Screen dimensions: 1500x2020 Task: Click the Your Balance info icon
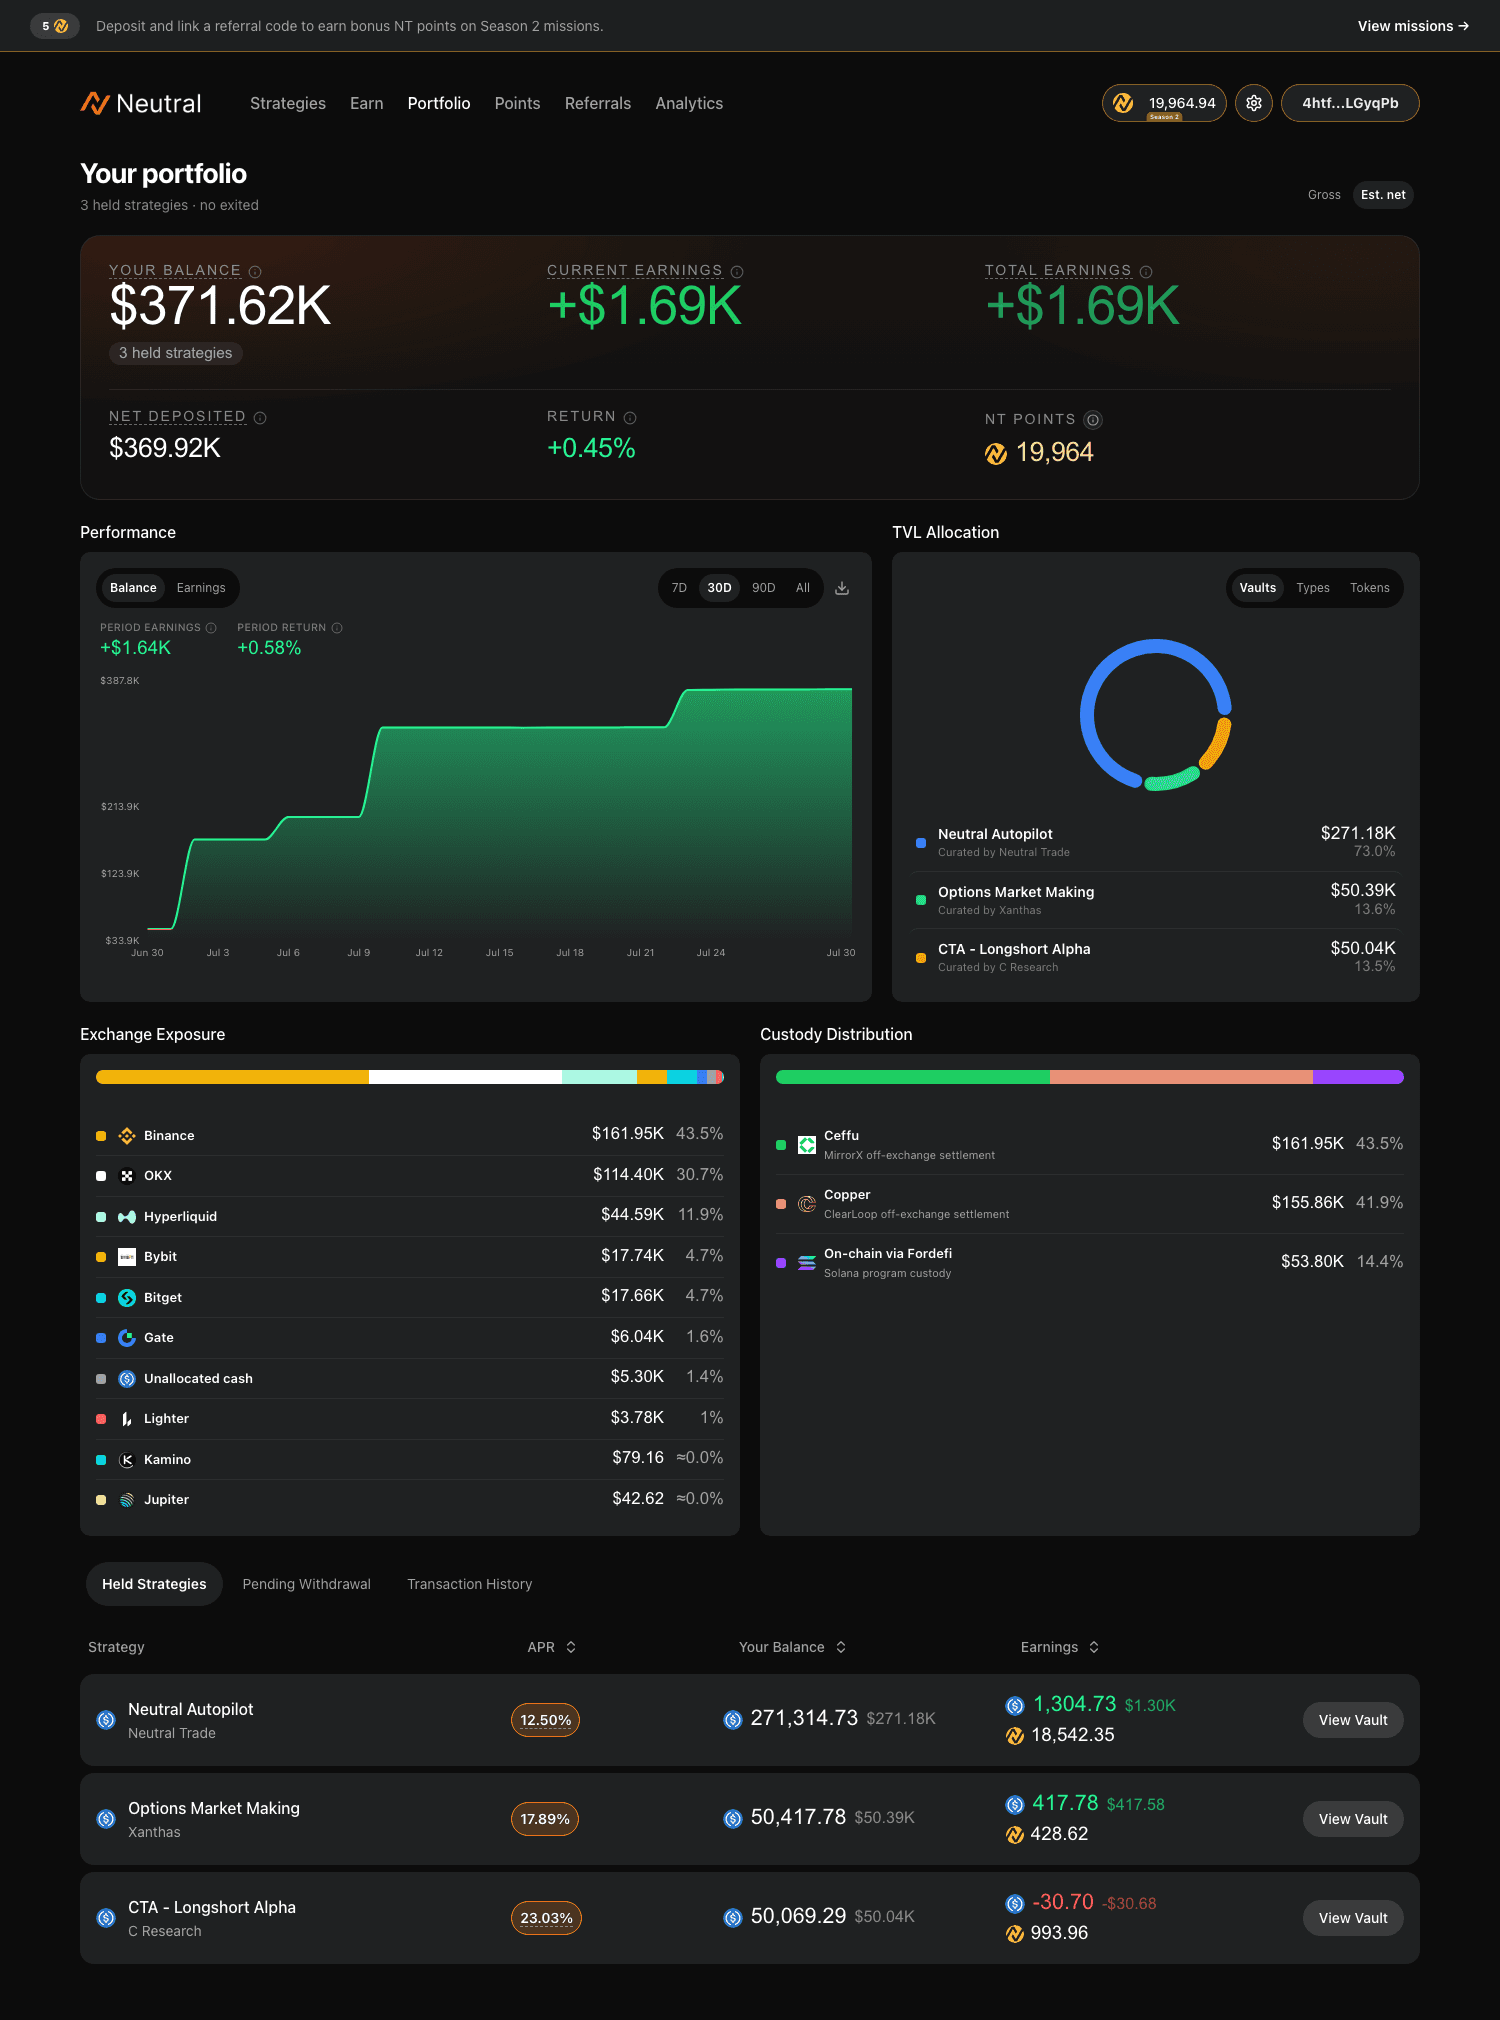coord(255,272)
